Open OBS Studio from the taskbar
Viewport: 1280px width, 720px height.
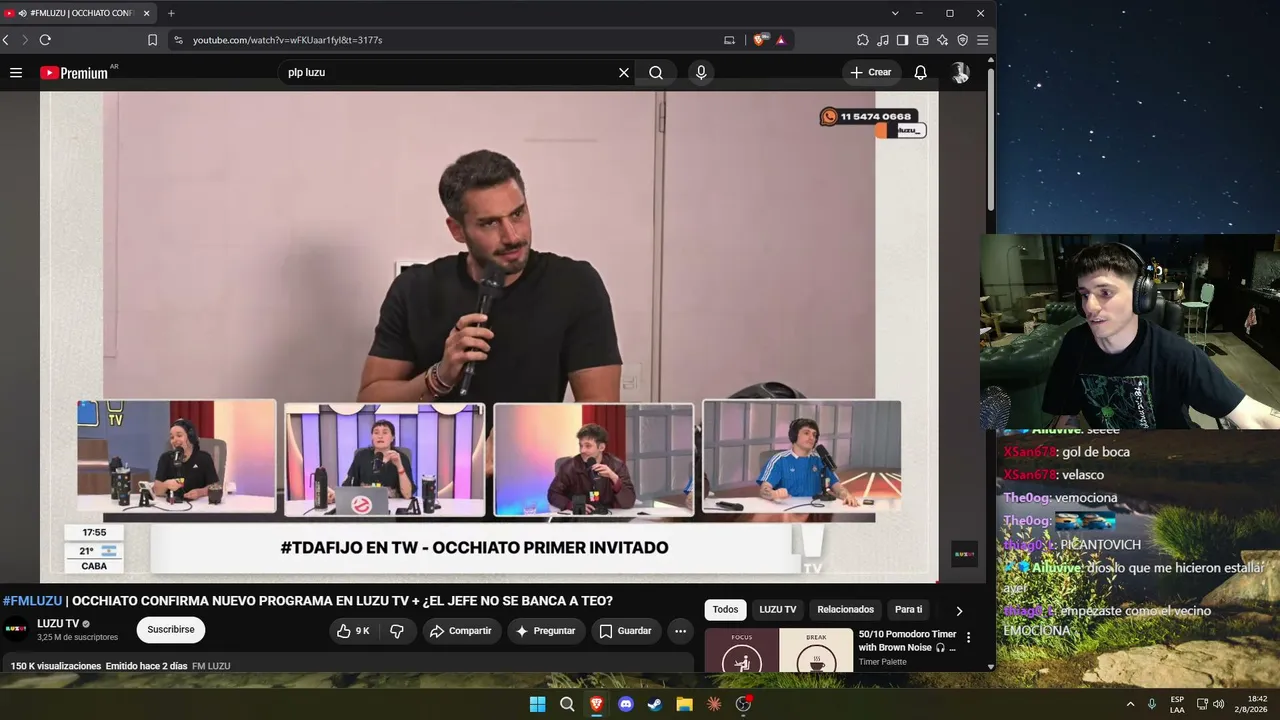743,704
